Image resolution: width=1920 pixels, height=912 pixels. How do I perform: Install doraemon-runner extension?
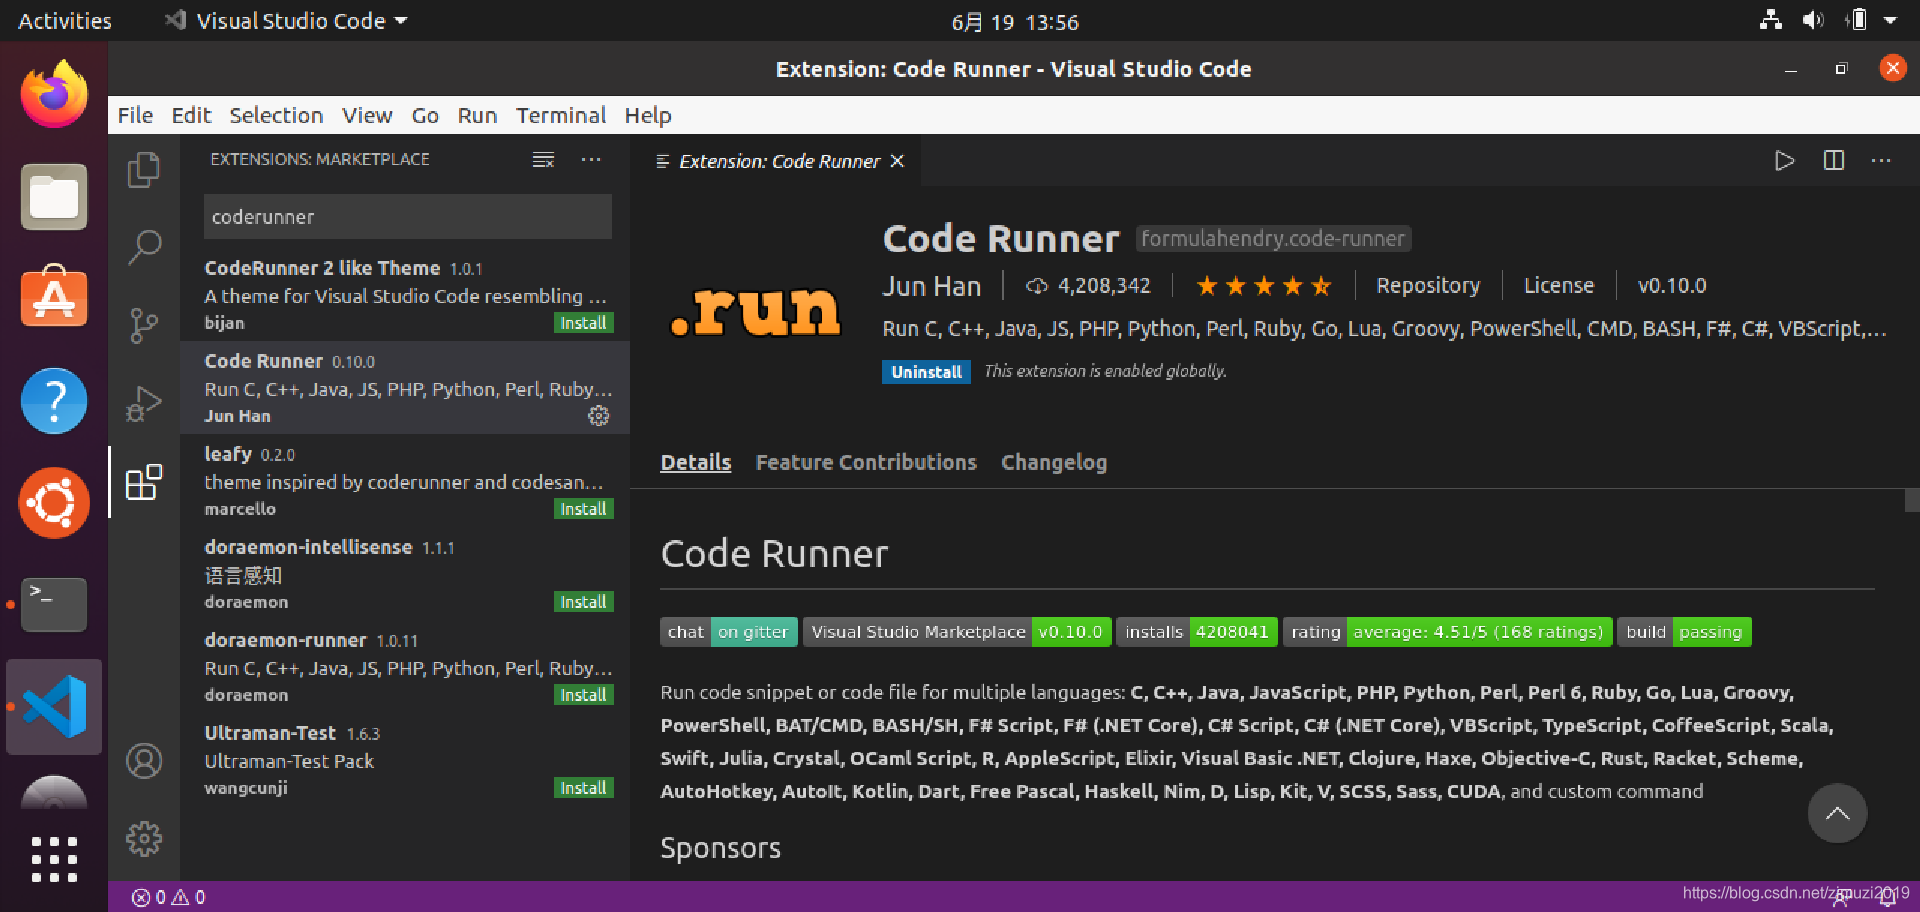click(583, 695)
